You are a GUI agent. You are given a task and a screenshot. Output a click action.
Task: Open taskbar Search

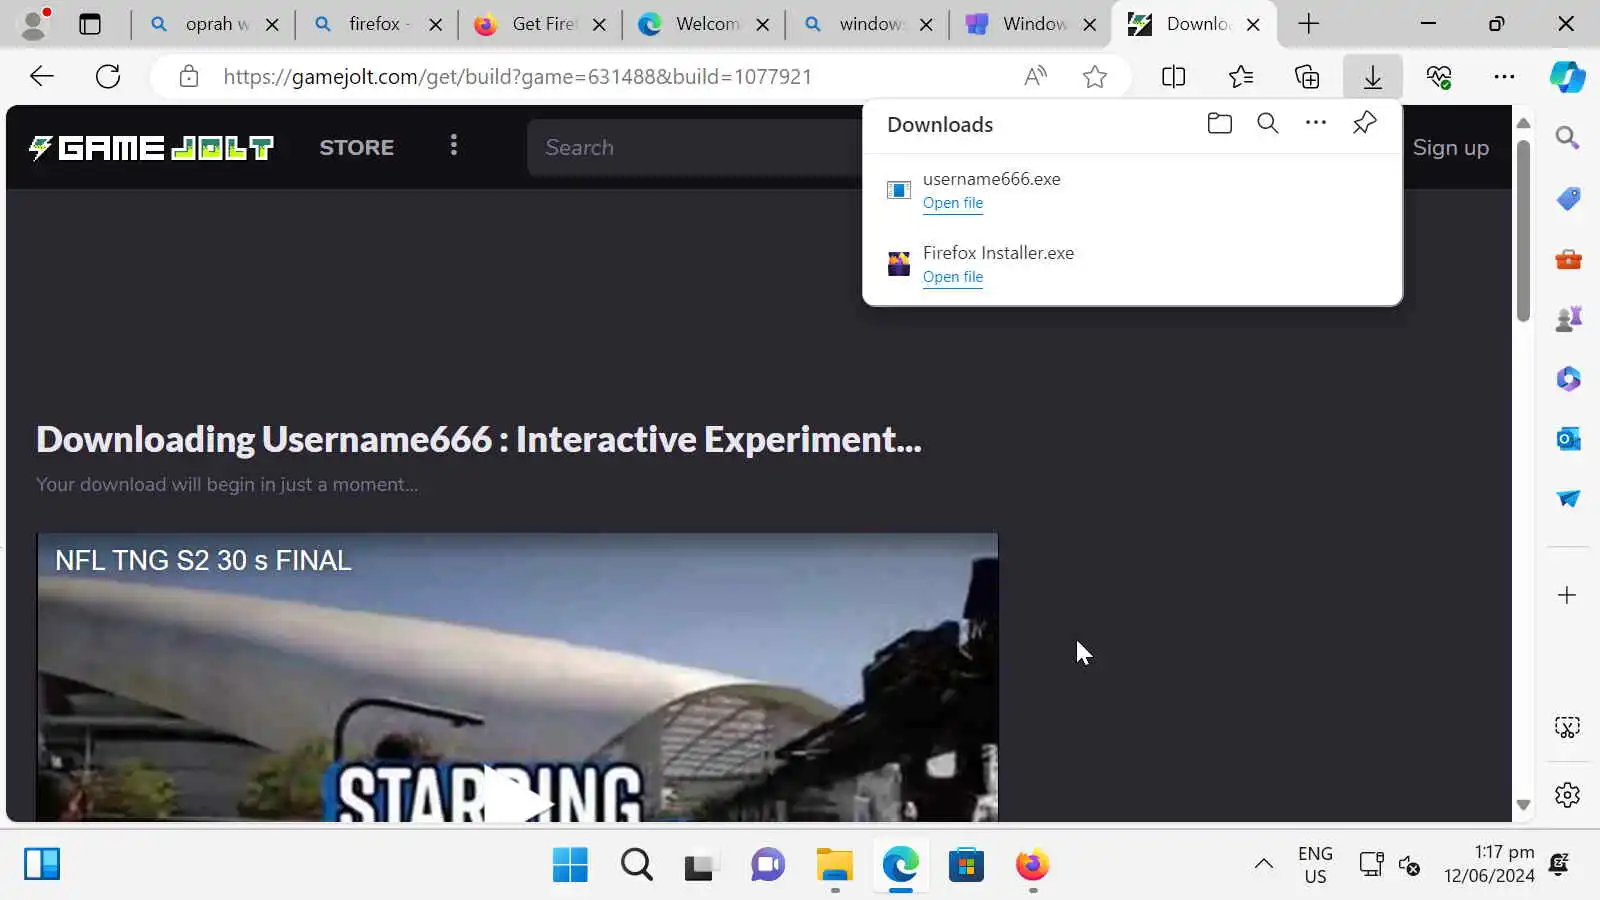636,865
